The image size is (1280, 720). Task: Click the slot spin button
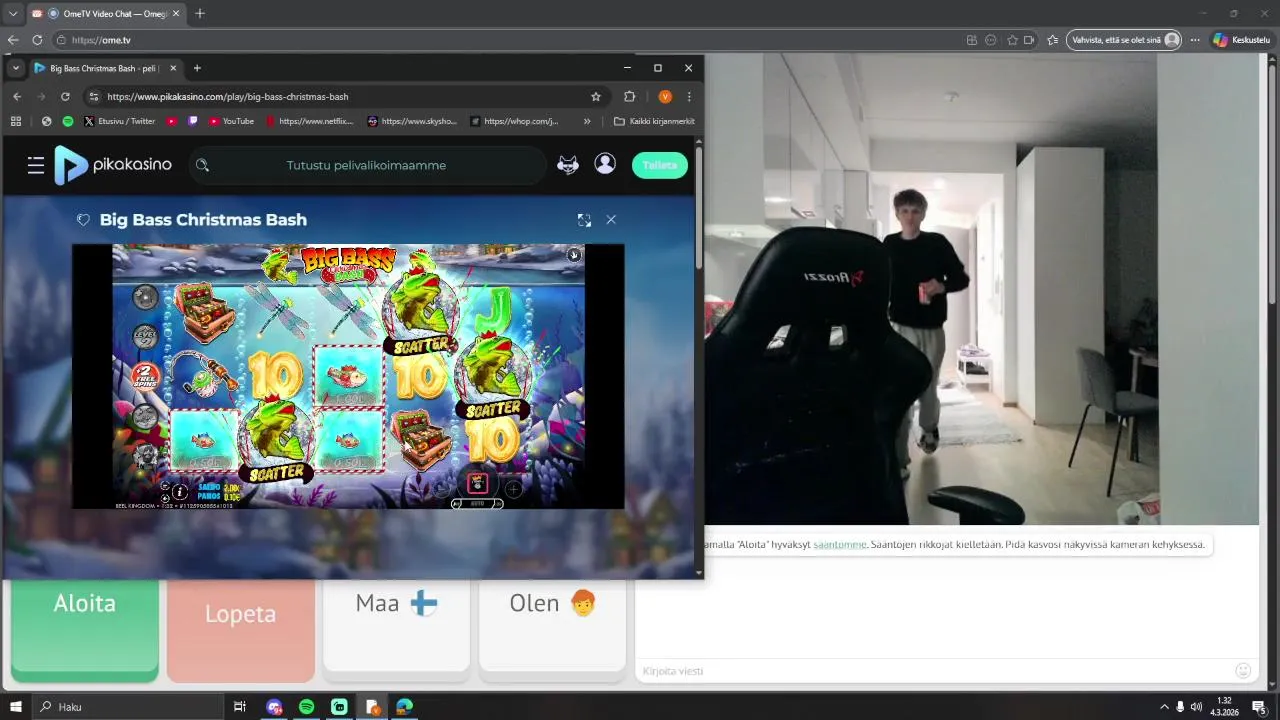[x=478, y=482]
